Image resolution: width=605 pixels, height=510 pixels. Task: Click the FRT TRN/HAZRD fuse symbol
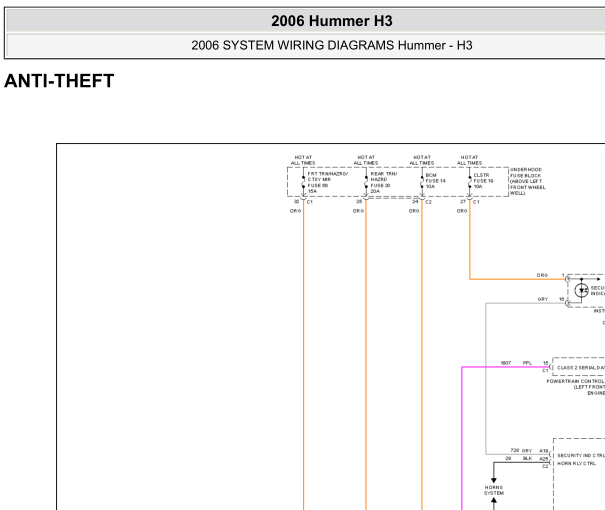tap(303, 182)
